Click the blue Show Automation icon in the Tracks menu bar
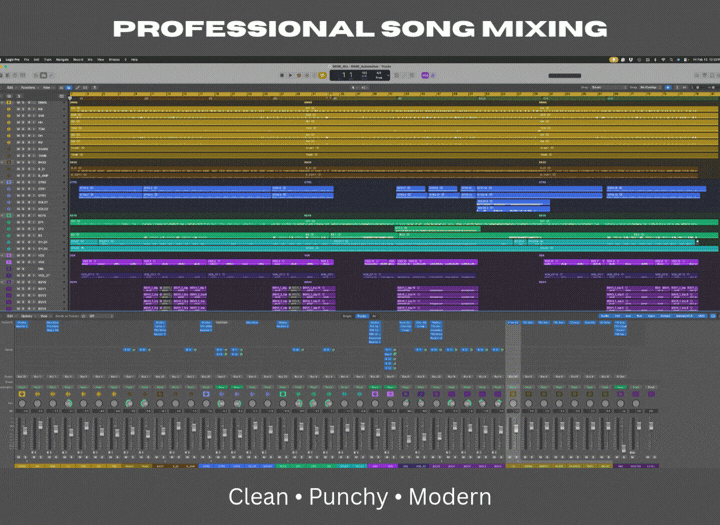 (69, 87)
